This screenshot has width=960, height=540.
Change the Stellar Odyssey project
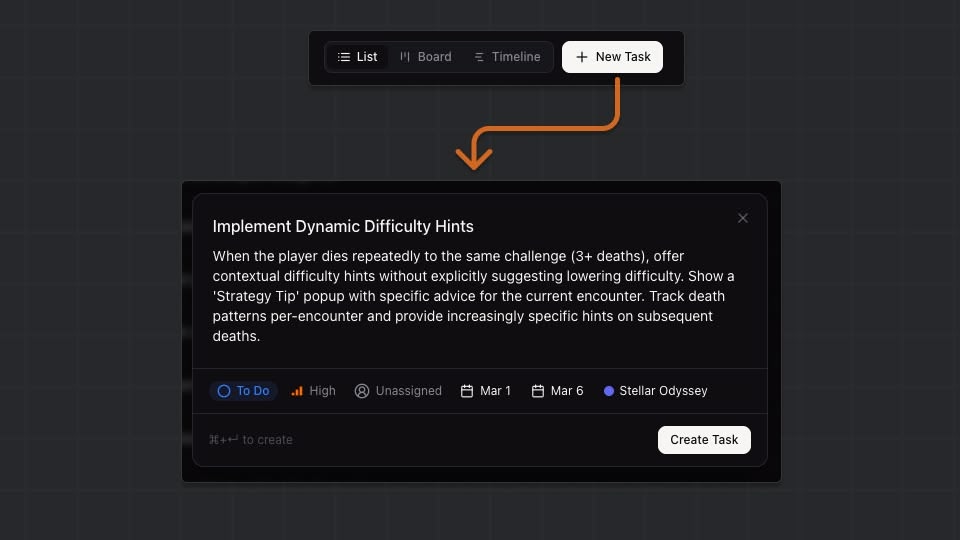coord(655,391)
